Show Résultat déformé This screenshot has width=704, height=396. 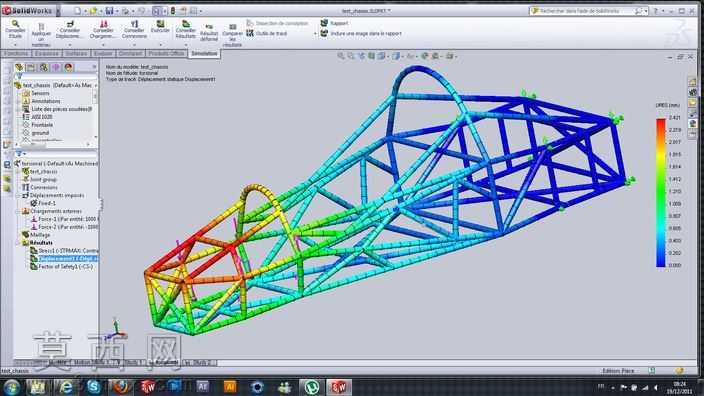pyautogui.click(x=209, y=33)
